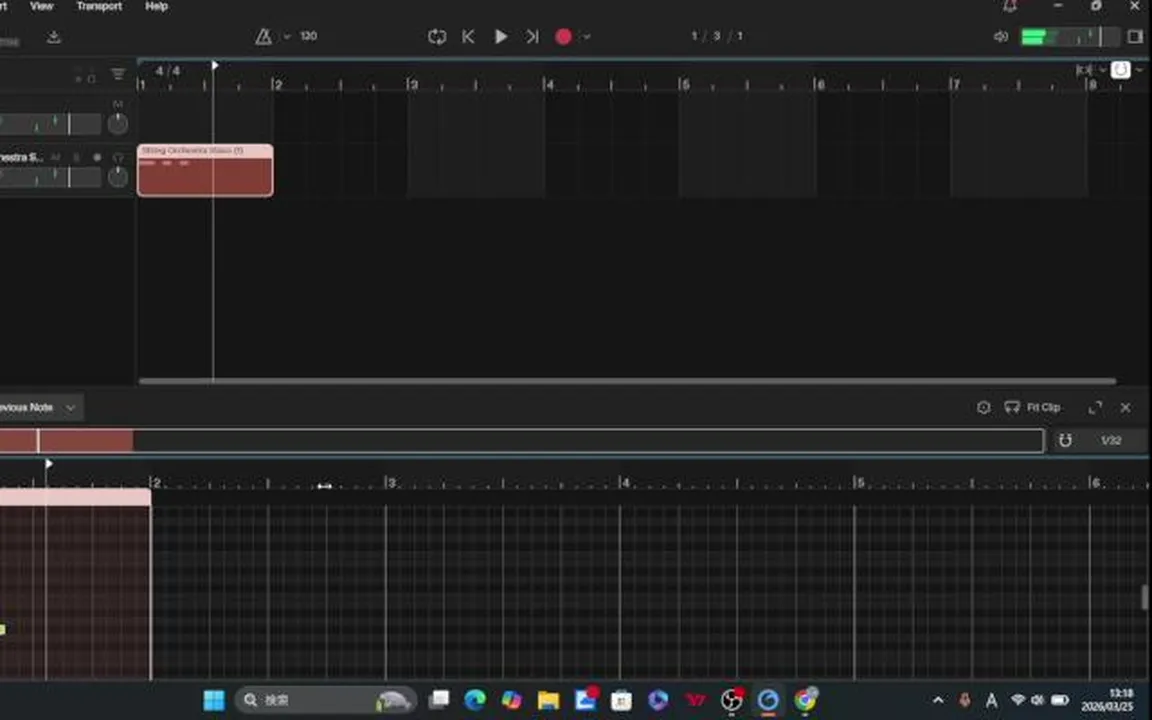Select the String Orchestra Stacc clip
The image size is (1152, 720).
coord(205,170)
